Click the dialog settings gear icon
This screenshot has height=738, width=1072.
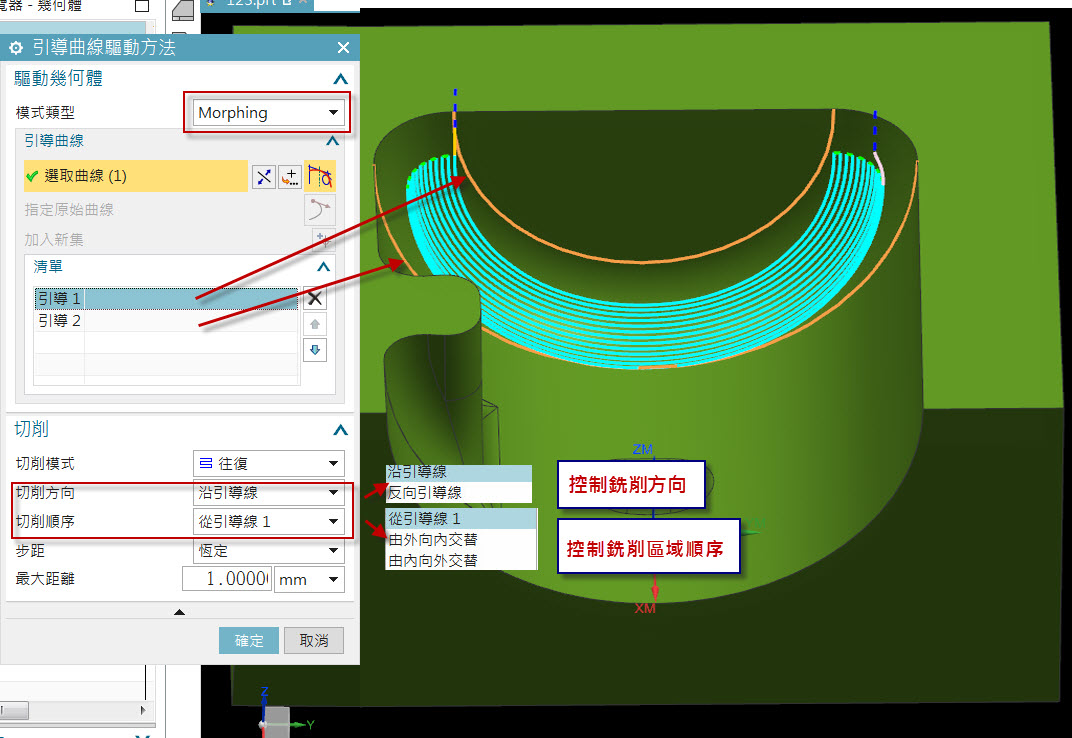[x=15, y=47]
